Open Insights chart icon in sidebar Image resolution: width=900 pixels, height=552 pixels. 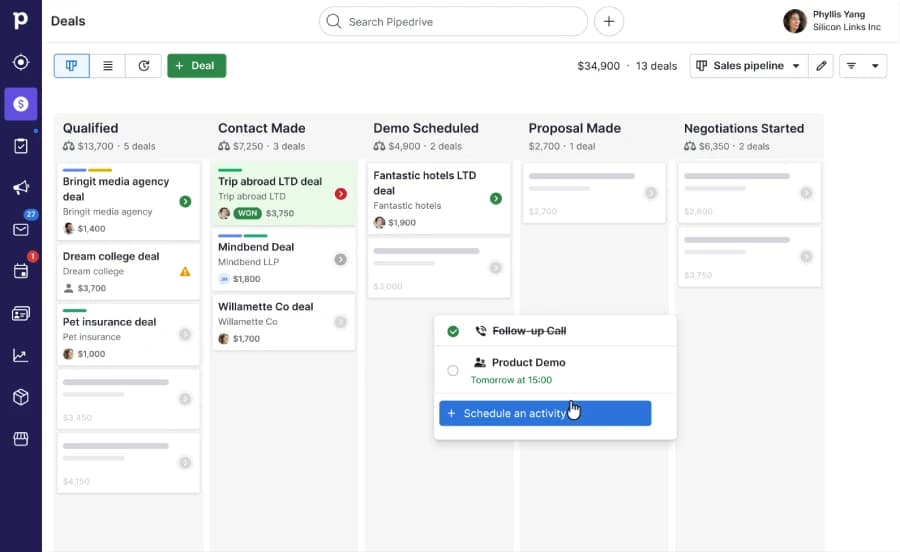21,355
